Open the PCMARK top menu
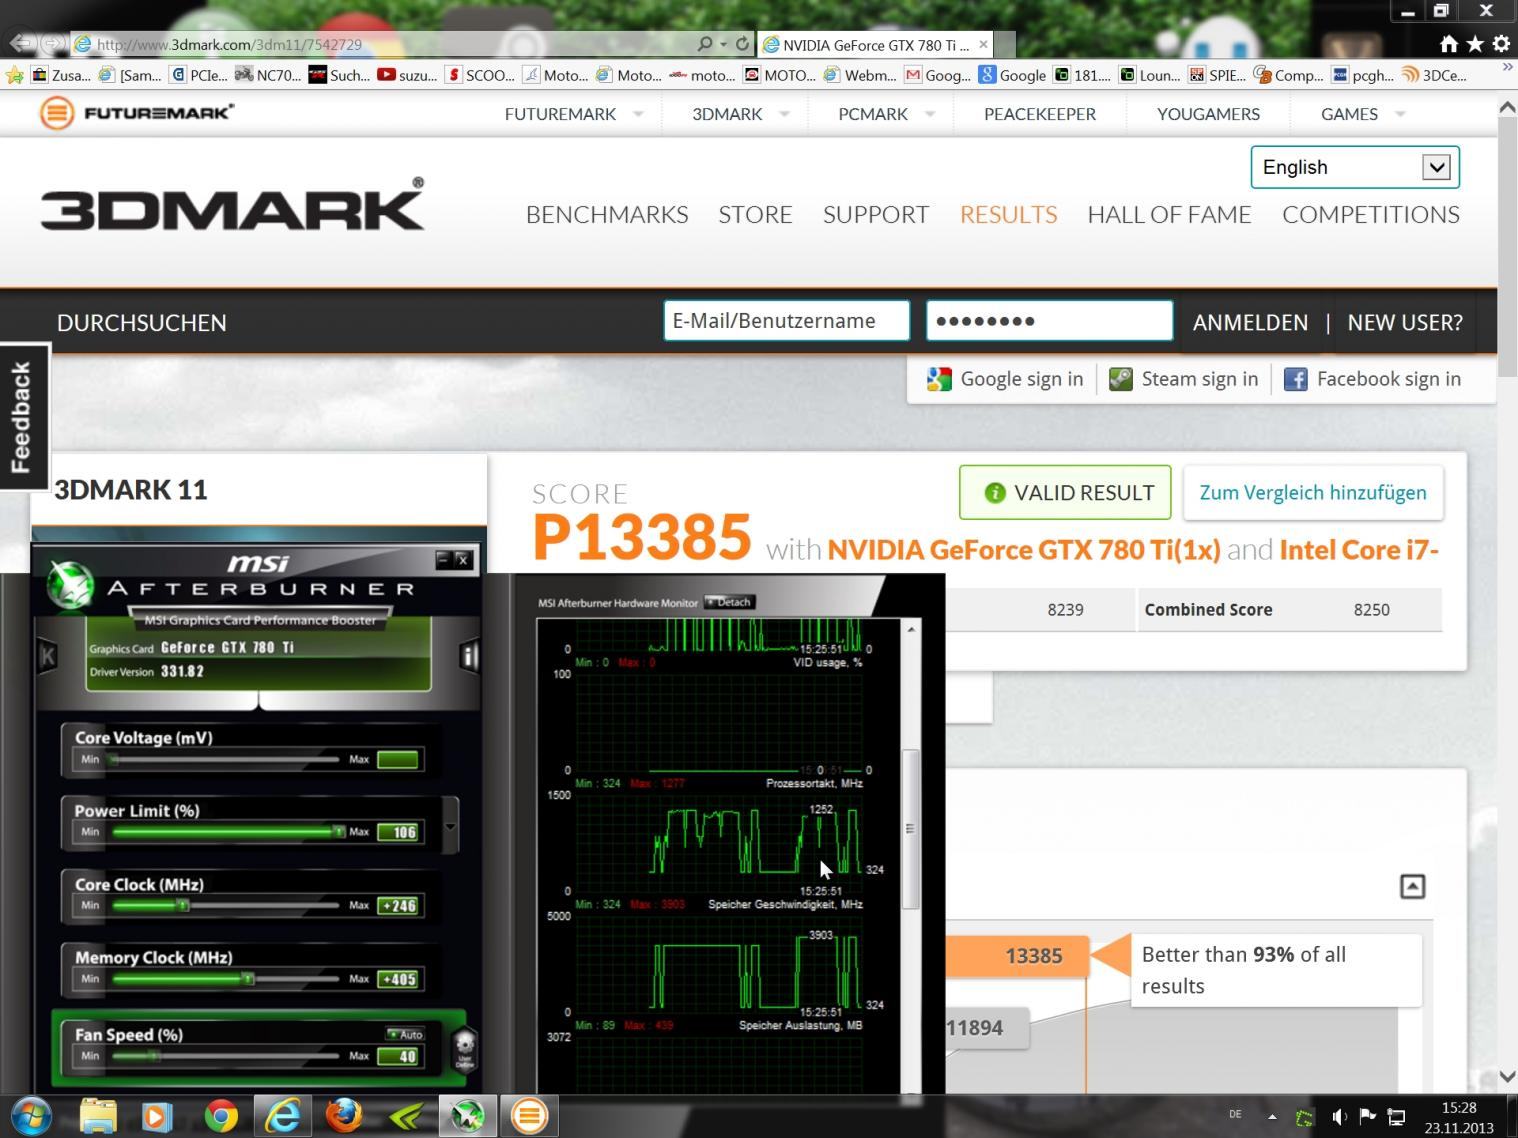 click(x=873, y=114)
